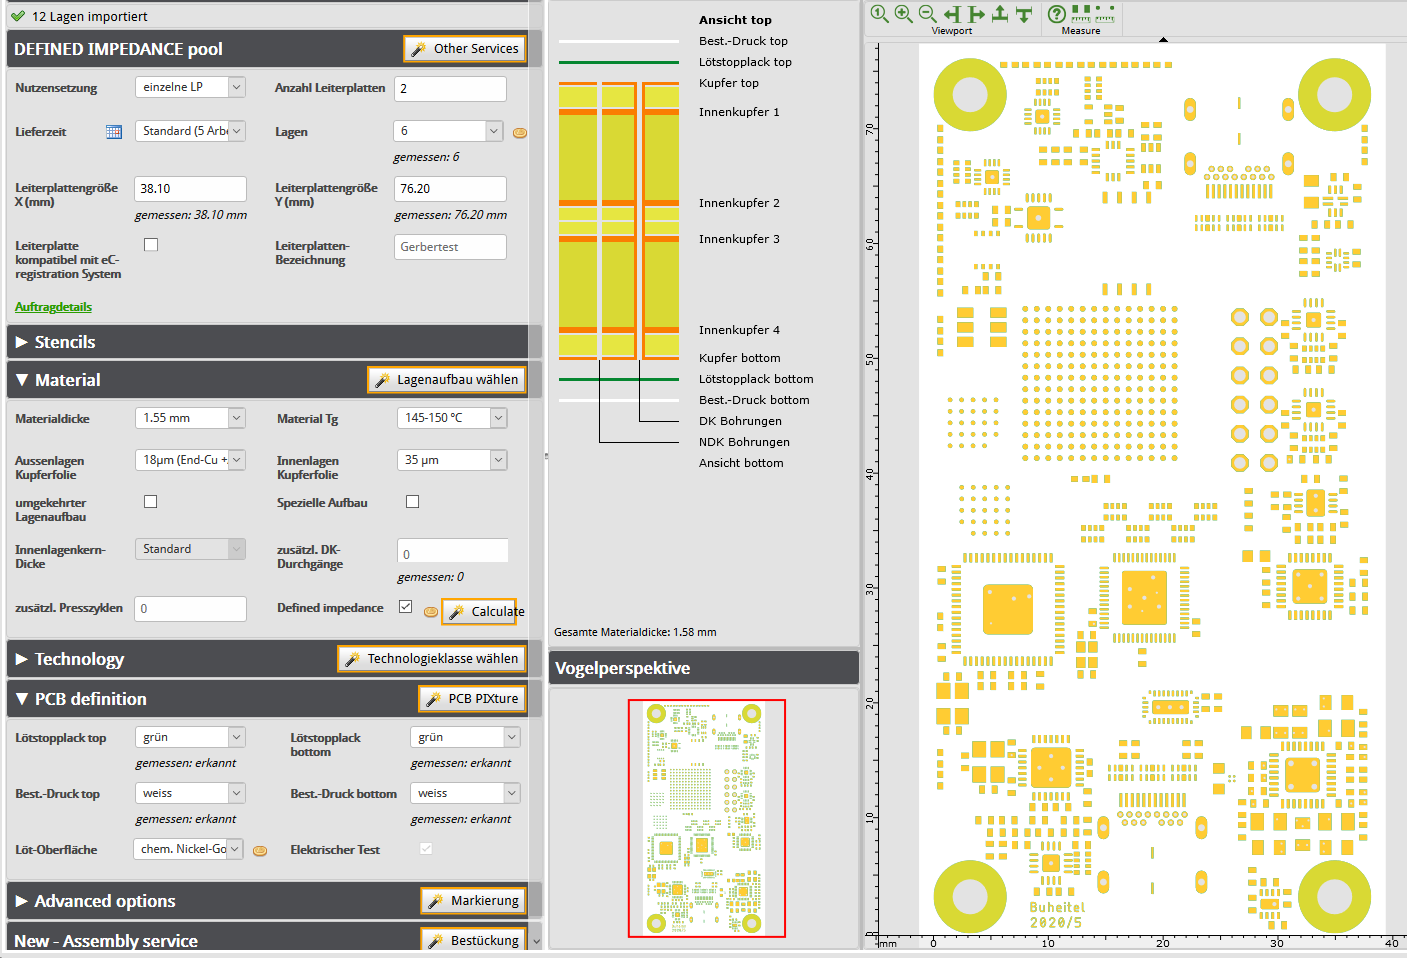Screen dimensions: 1407x958
Task: Select the point-to-point measure ruler tool
Action: tap(1105, 14)
